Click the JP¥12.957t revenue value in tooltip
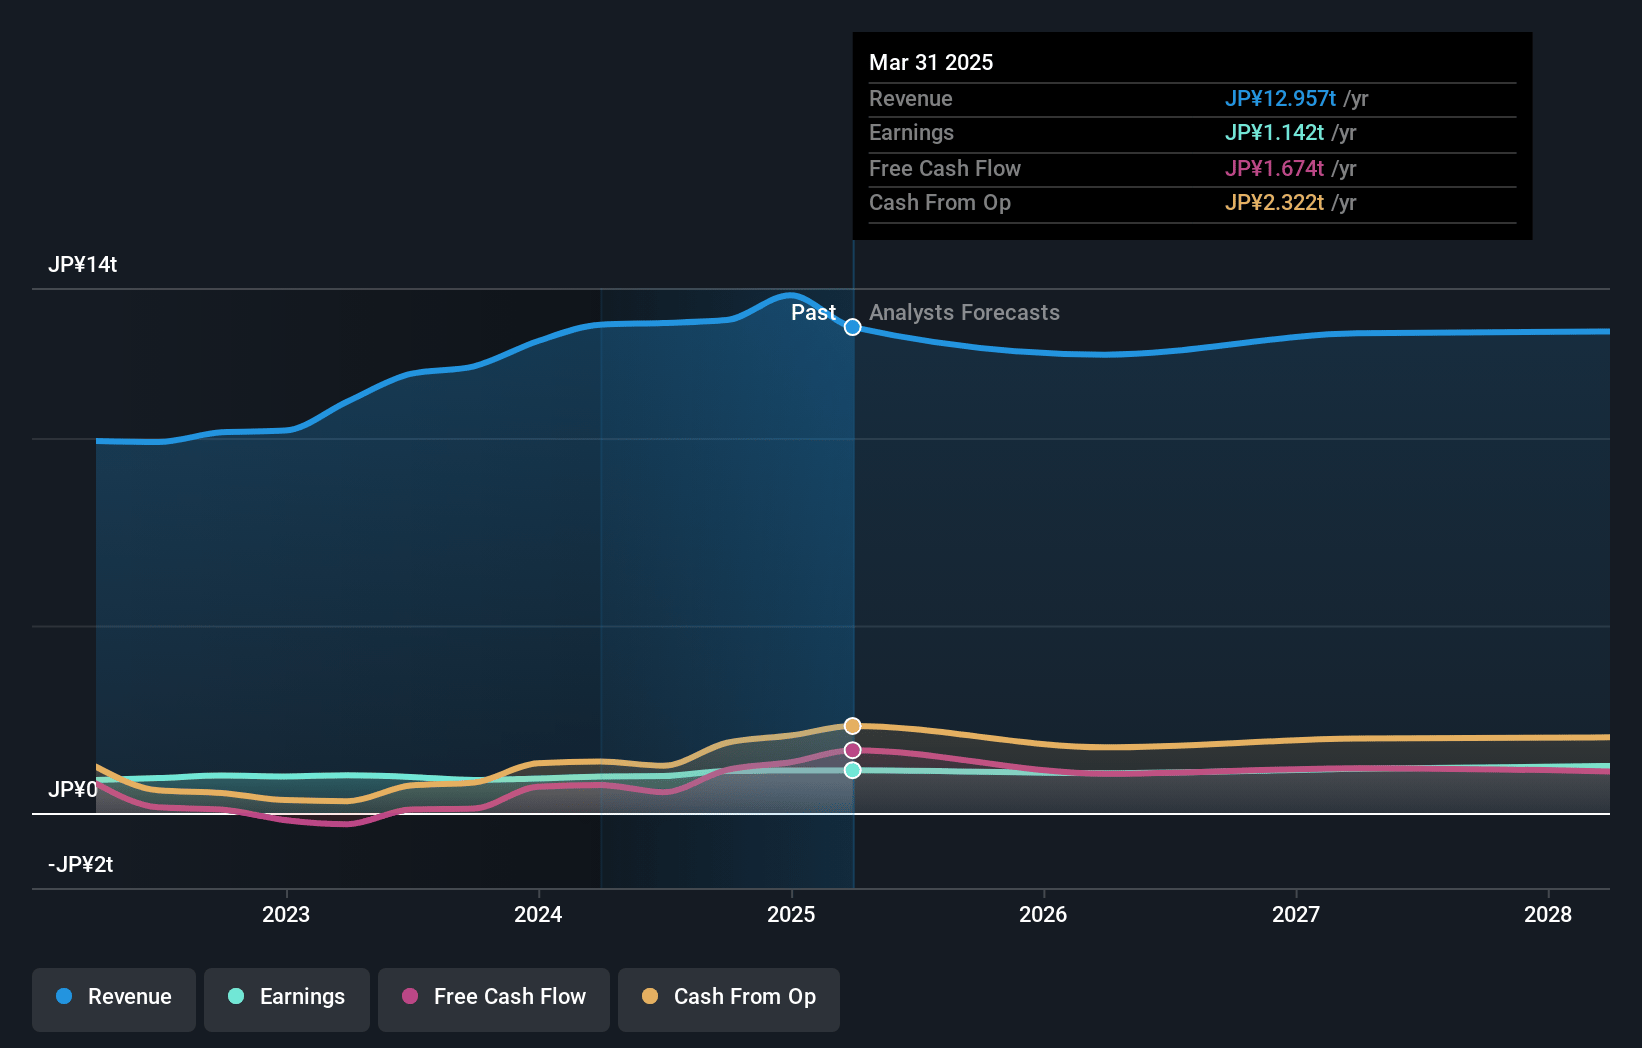This screenshot has height=1048, width=1642. coord(1280,98)
